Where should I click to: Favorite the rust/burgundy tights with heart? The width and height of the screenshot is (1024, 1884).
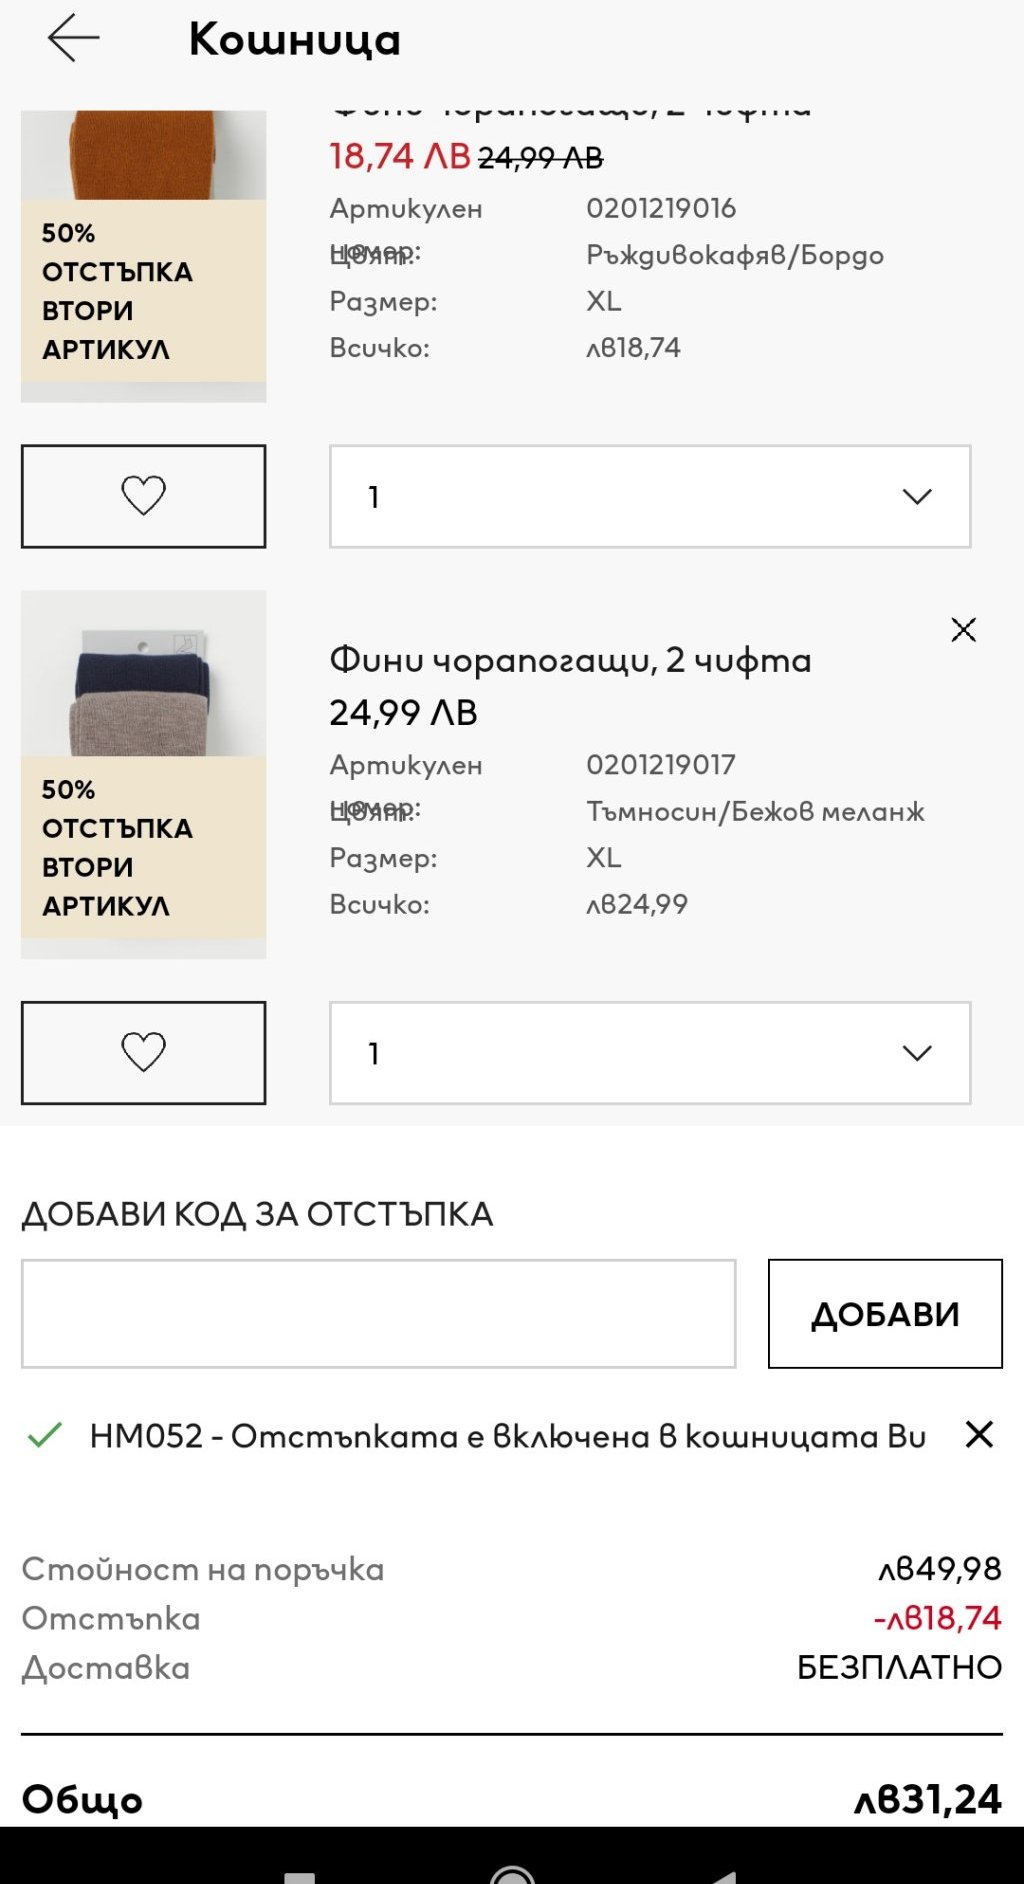pos(143,496)
